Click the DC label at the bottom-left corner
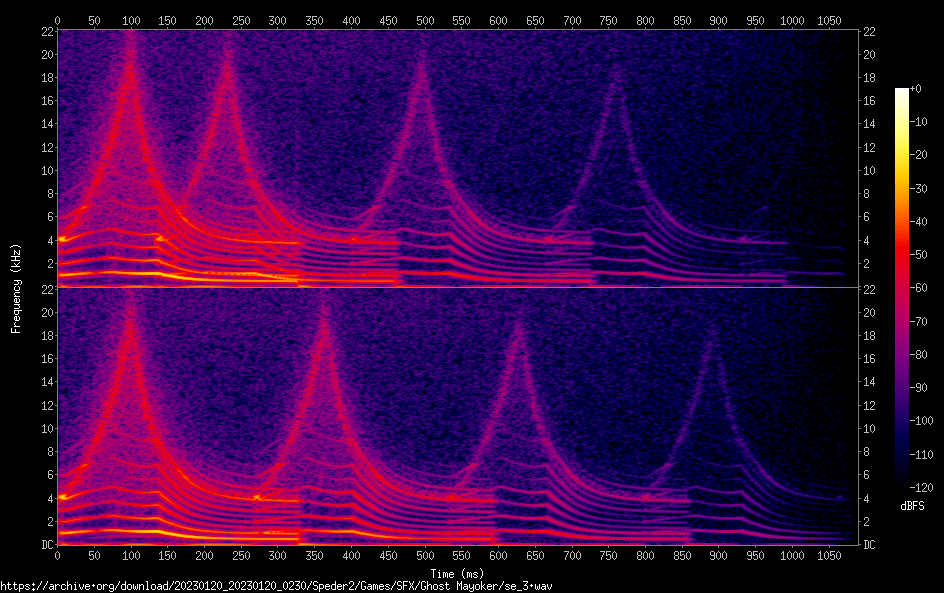 [x=45, y=545]
